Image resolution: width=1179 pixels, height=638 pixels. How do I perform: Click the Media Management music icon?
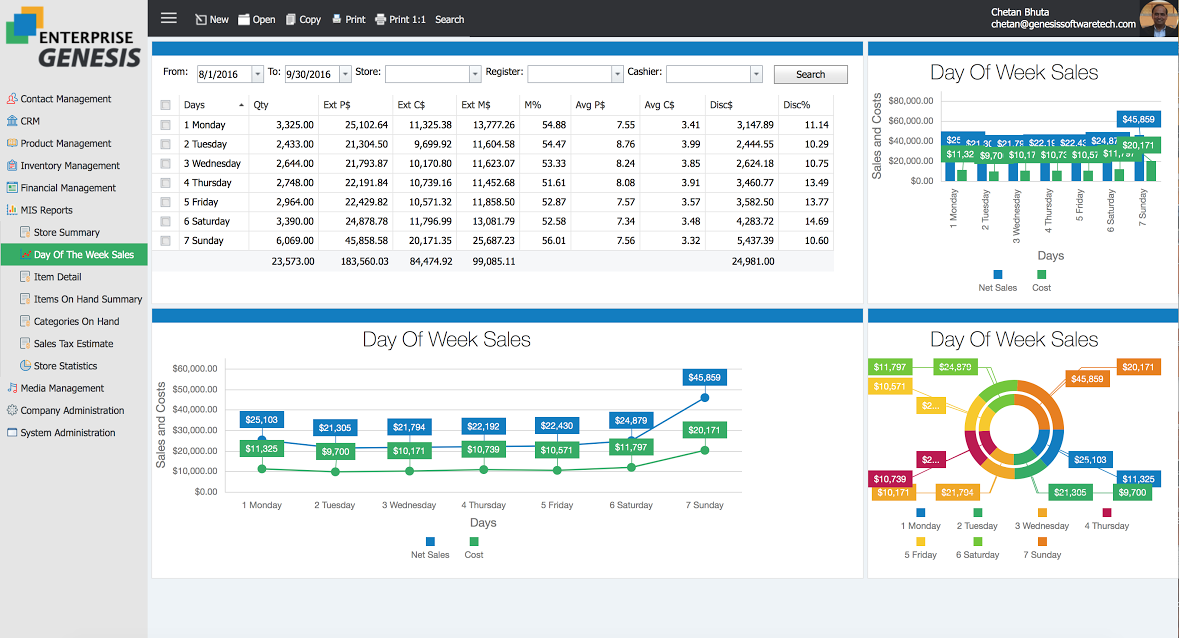click(12, 388)
